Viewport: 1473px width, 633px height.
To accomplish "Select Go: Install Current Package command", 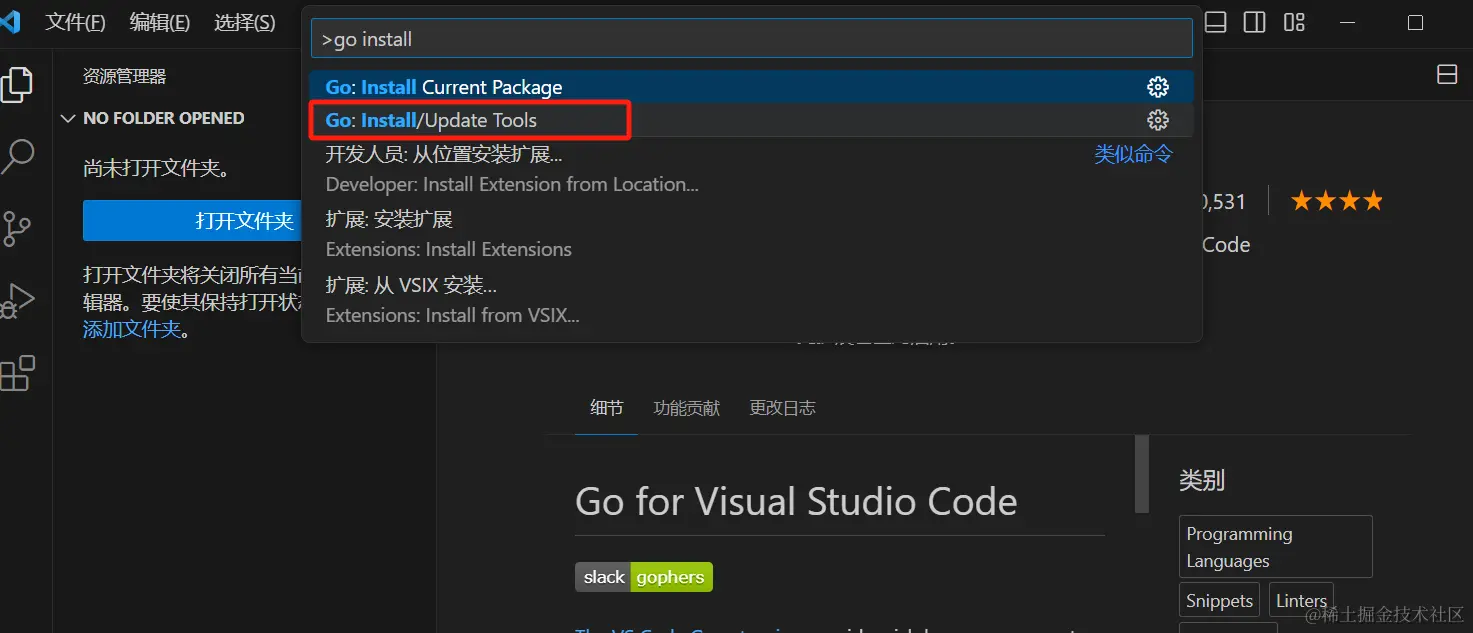I will pyautogui.click(x=752, y=87).
